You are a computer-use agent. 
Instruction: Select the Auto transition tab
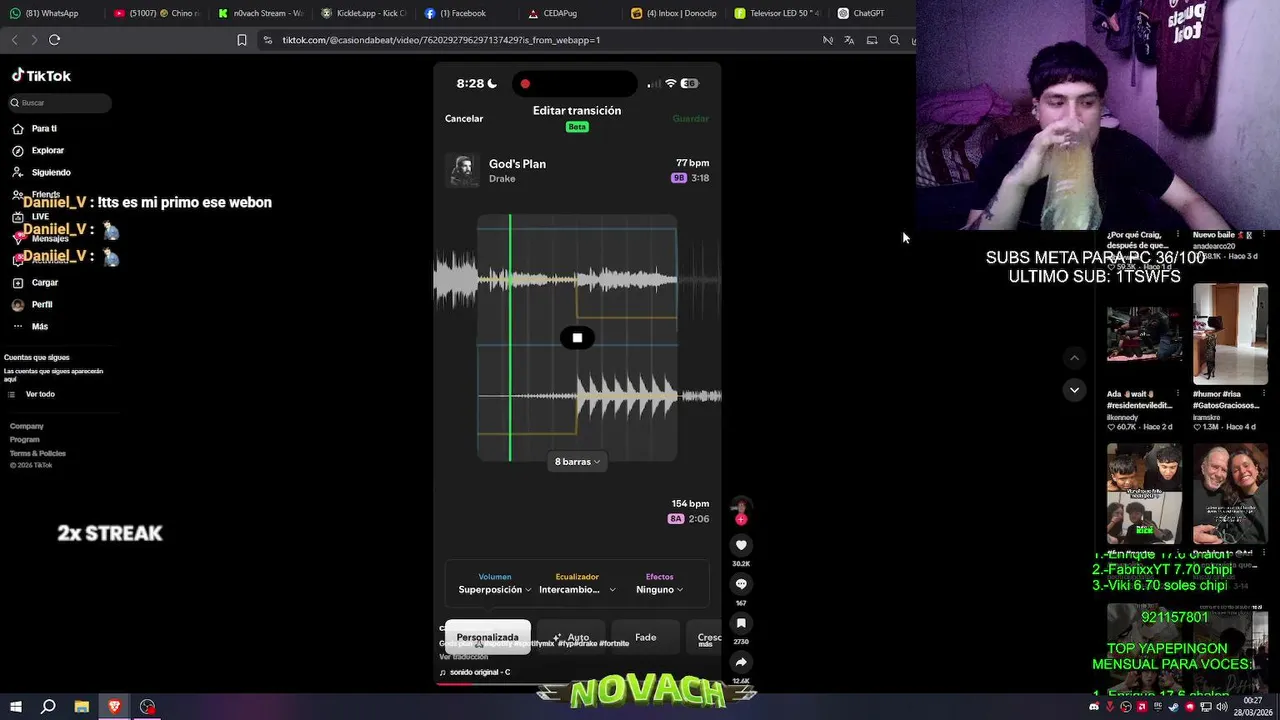[572, 637]
